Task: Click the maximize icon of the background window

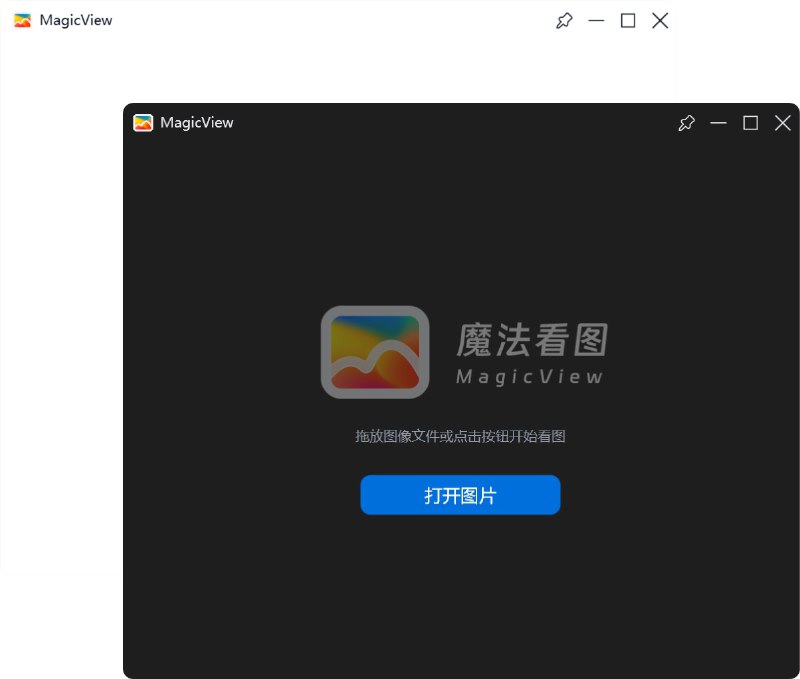Action: click(627, 20)
